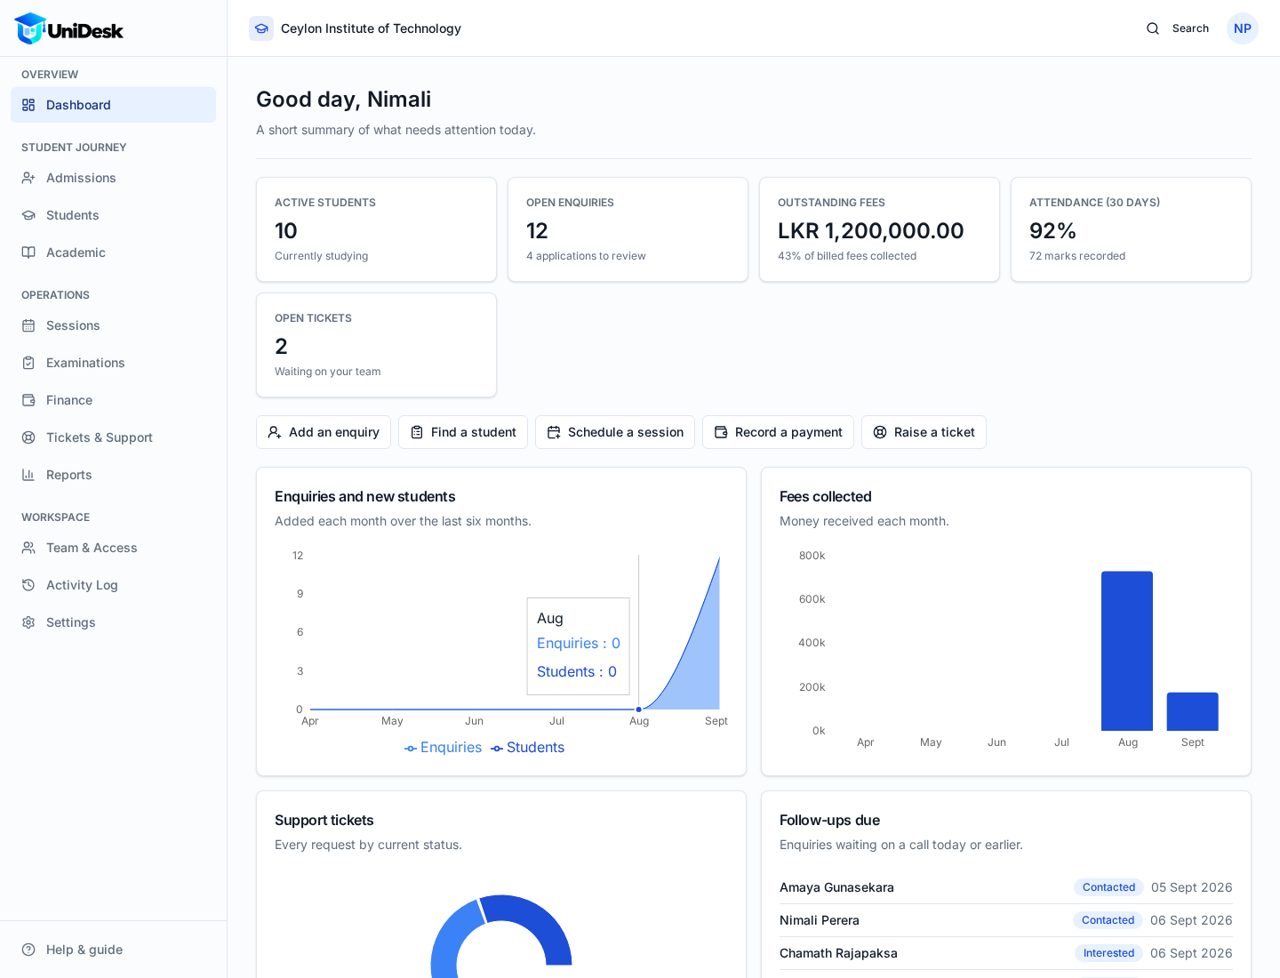1280x978 pixels.
Task: Click the clipboard icon on Find a student
Action: tap(416, 432)
